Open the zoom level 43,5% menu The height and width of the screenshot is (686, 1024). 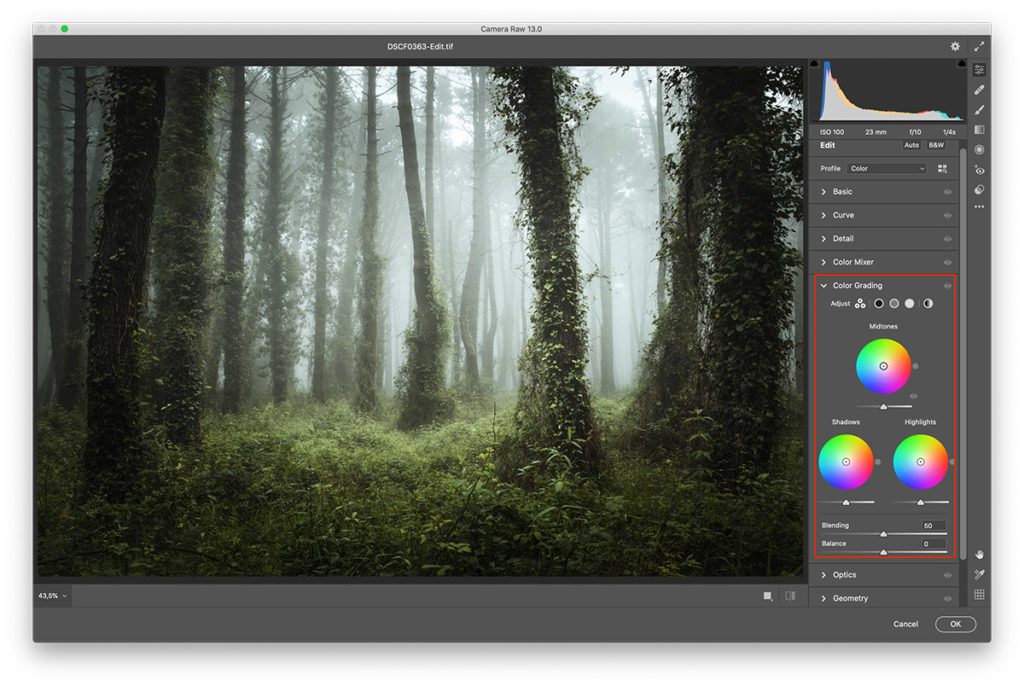click(x=53, y=596)
